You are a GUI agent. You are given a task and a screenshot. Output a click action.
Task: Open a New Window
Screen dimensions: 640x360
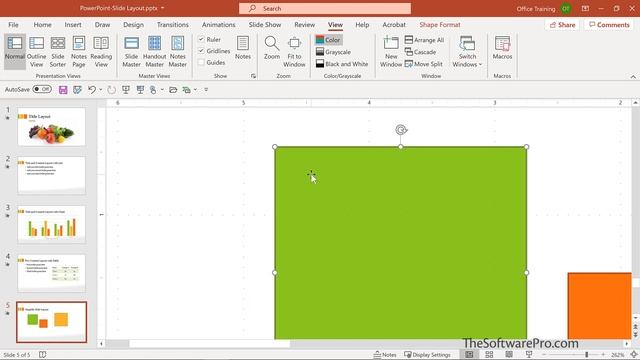click(x=391, y=51)
